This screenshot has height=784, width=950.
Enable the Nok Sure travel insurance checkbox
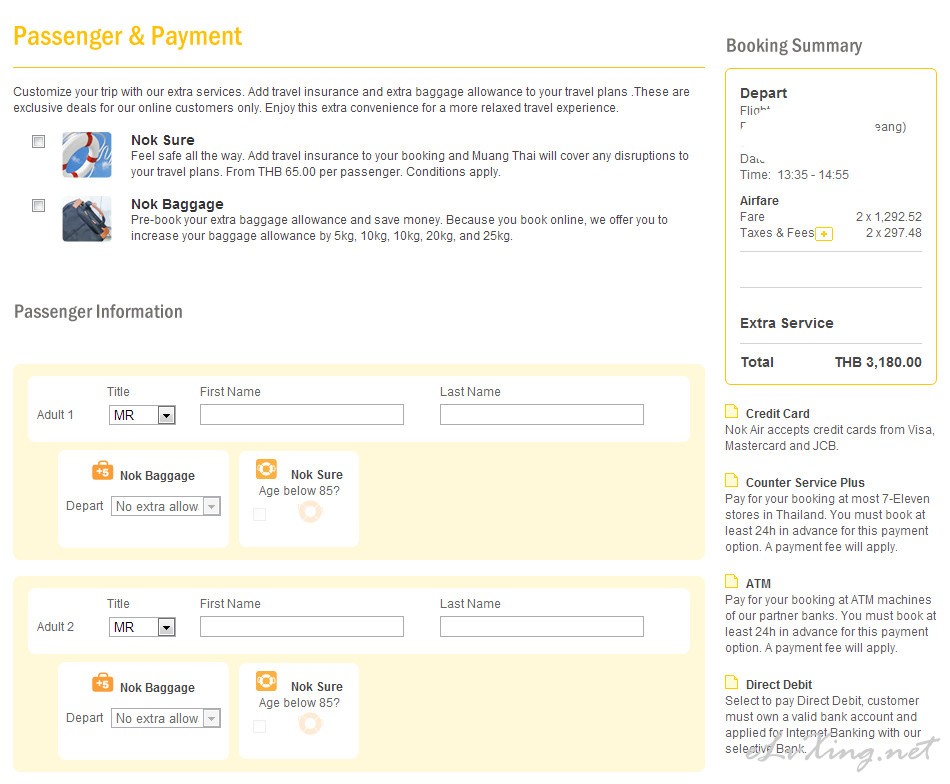click(39, 142)
